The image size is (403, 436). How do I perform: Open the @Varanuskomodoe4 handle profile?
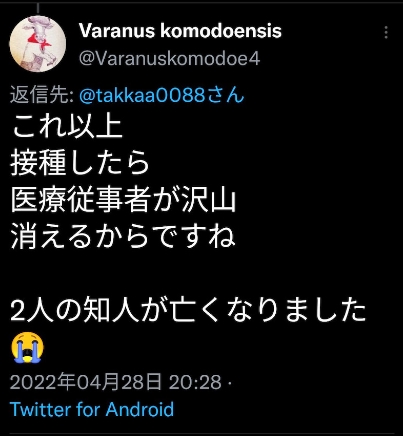coord(169,59)
